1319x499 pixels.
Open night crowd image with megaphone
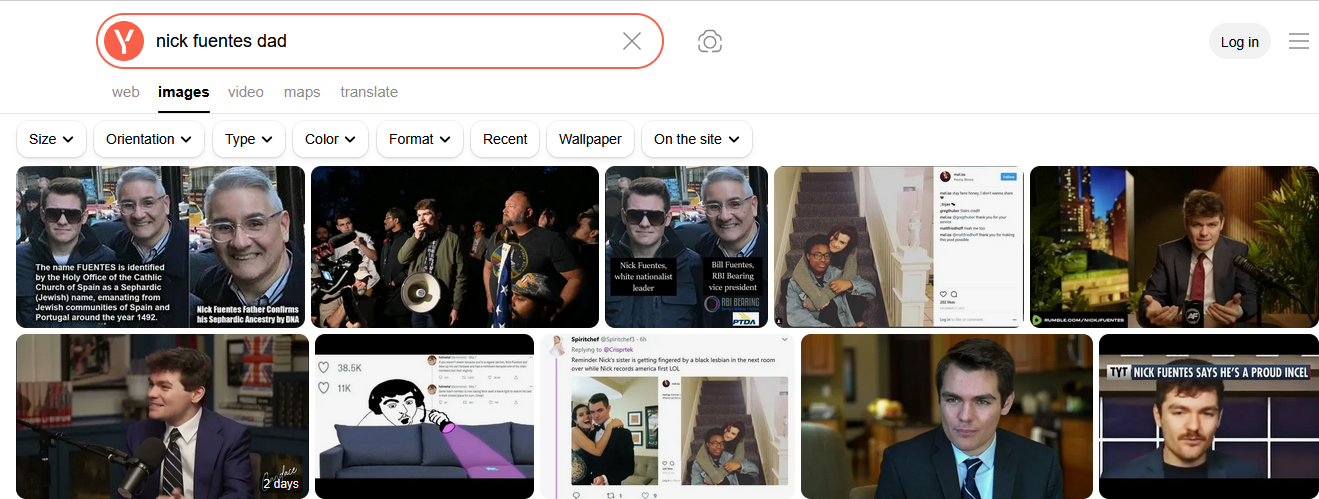coord(455,247)
